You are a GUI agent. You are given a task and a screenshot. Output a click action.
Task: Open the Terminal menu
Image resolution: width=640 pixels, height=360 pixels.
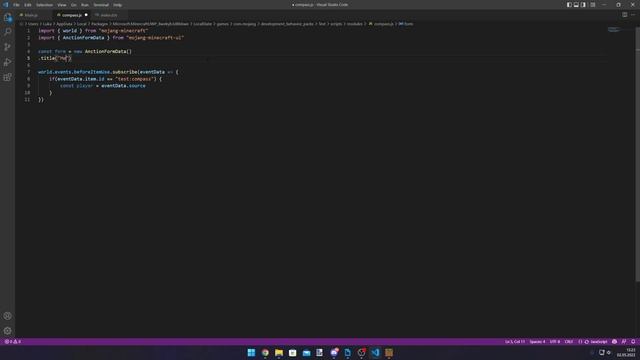tap(101, 5)
